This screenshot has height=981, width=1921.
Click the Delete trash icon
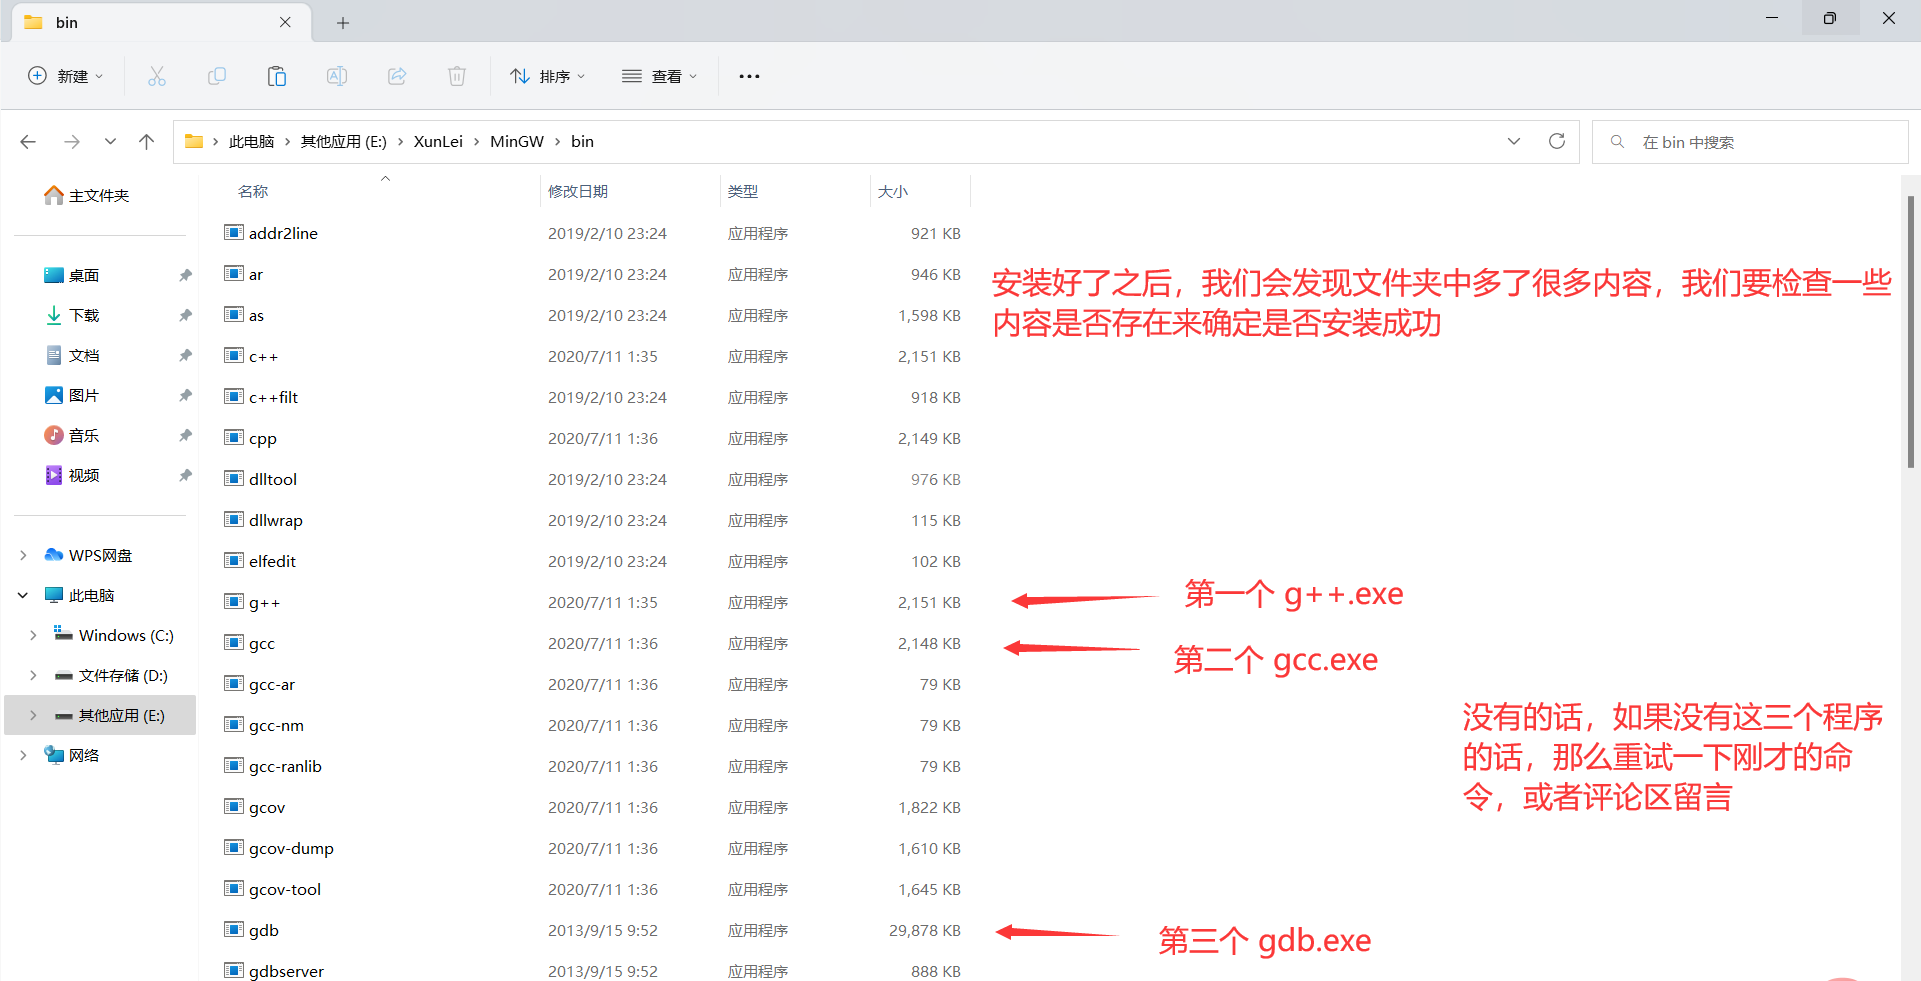tap(457, 76)
